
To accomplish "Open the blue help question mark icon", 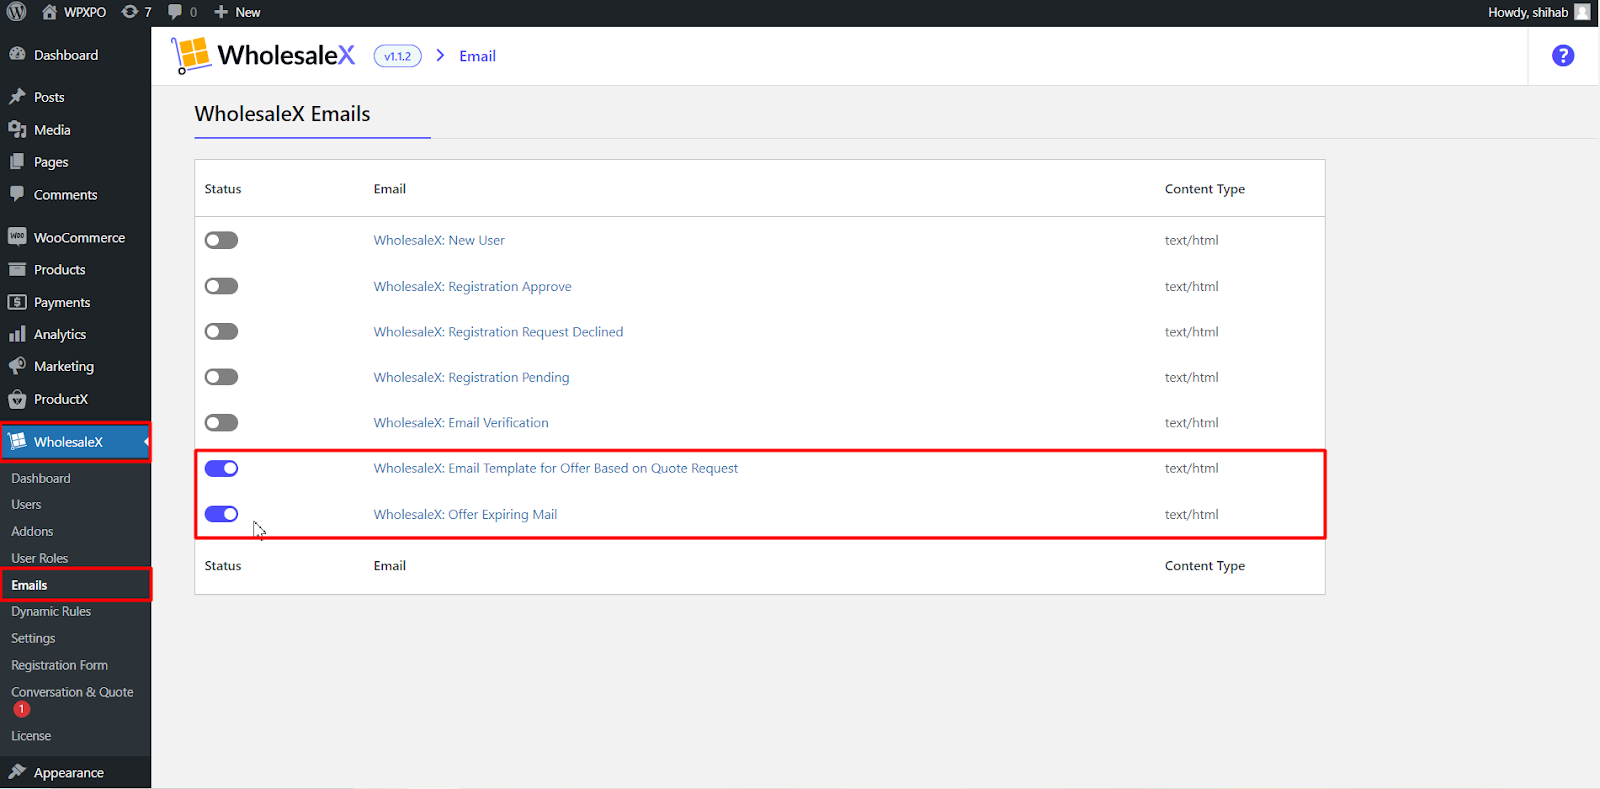I will [1563, 56].
